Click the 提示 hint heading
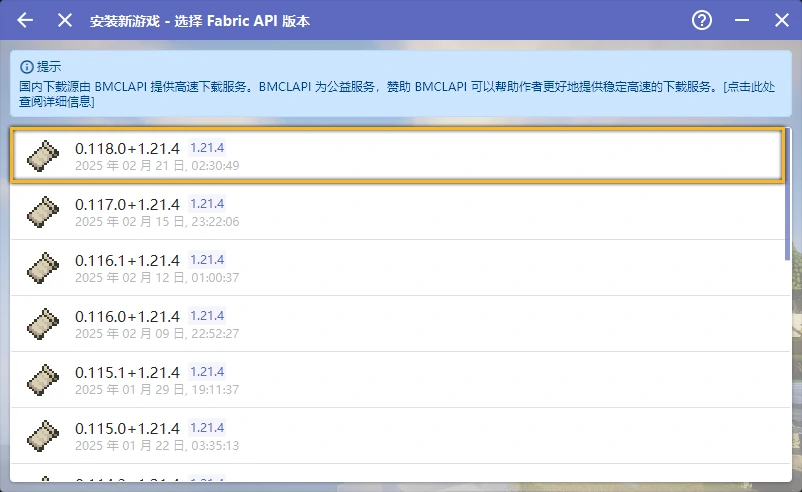This screenshot has width=802, height=492. [x=49, y=66]
